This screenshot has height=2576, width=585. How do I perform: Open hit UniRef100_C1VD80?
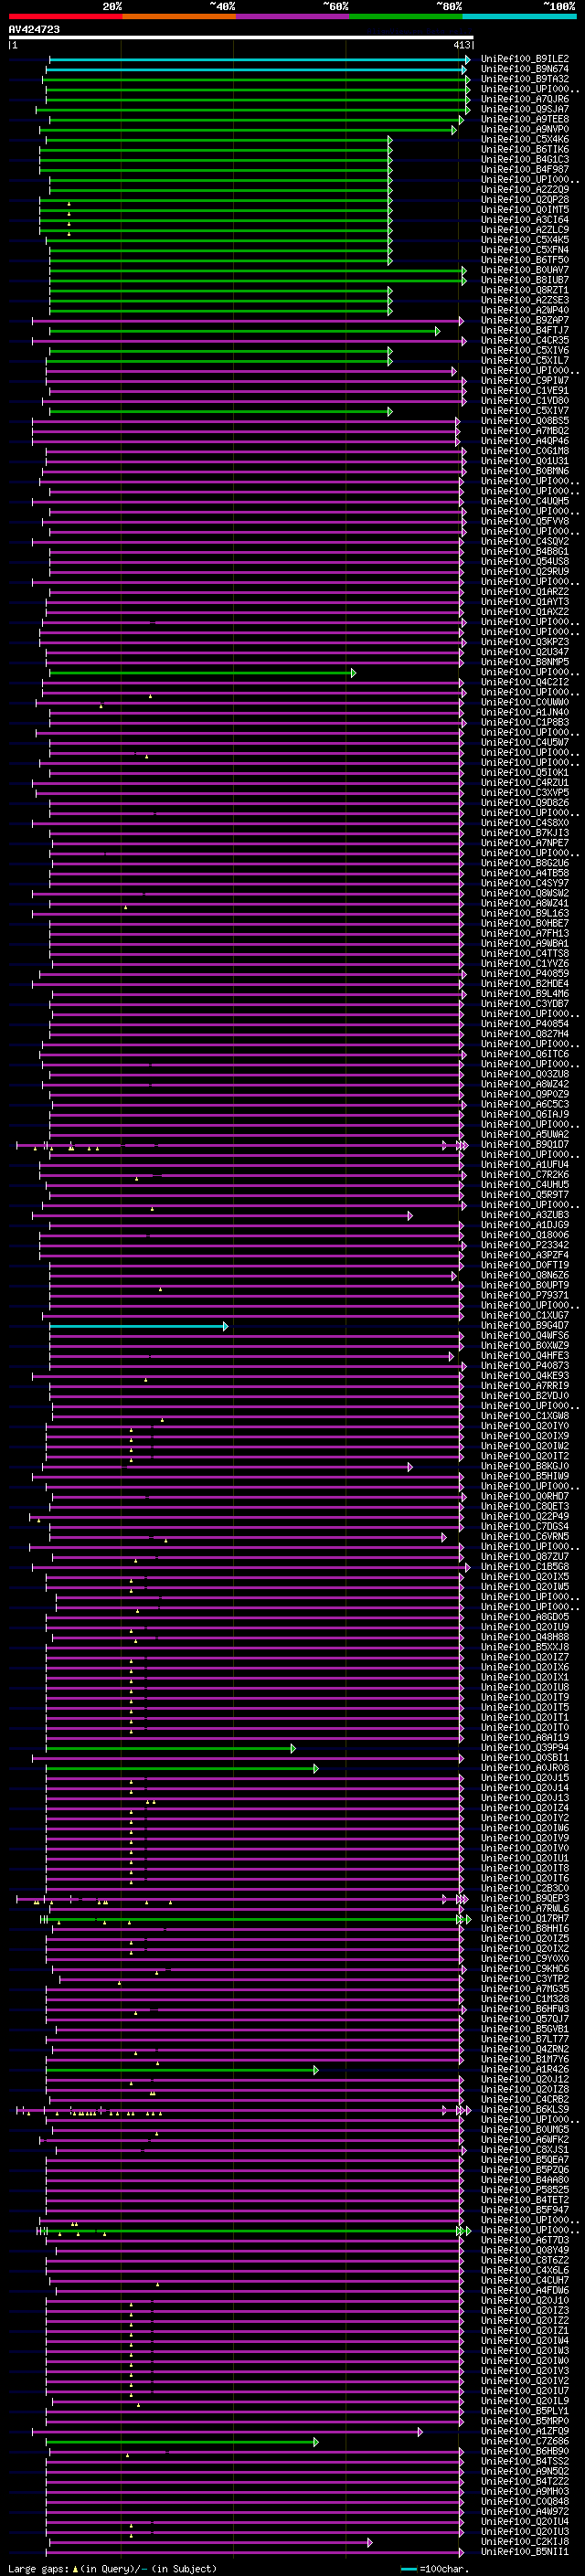(524, 401)
